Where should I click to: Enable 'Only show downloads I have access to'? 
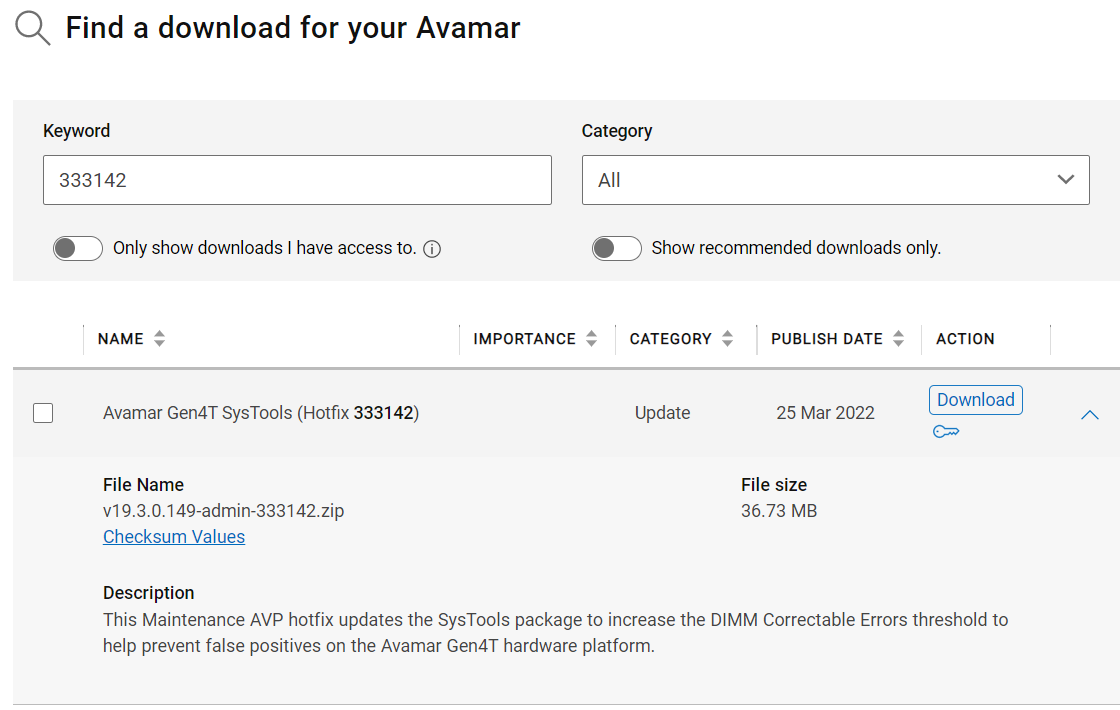pyautogui.click(x=78, y=248)
